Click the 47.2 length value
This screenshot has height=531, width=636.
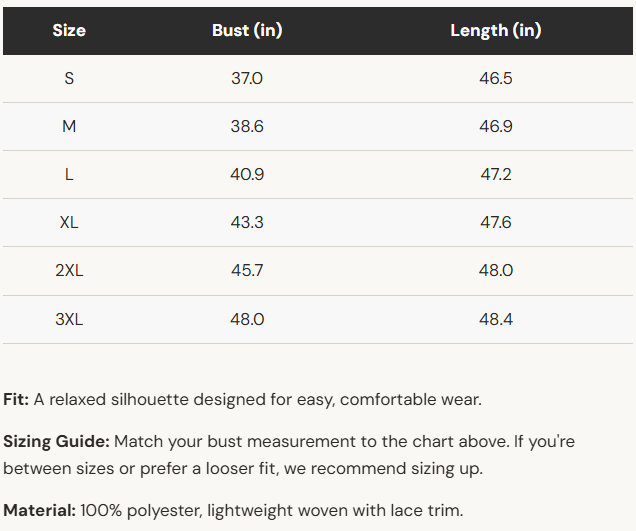(496, 174)
